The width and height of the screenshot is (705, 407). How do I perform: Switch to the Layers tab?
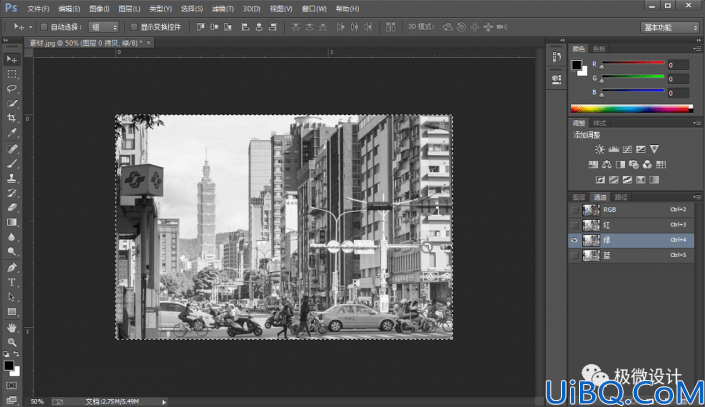point(579,197)
